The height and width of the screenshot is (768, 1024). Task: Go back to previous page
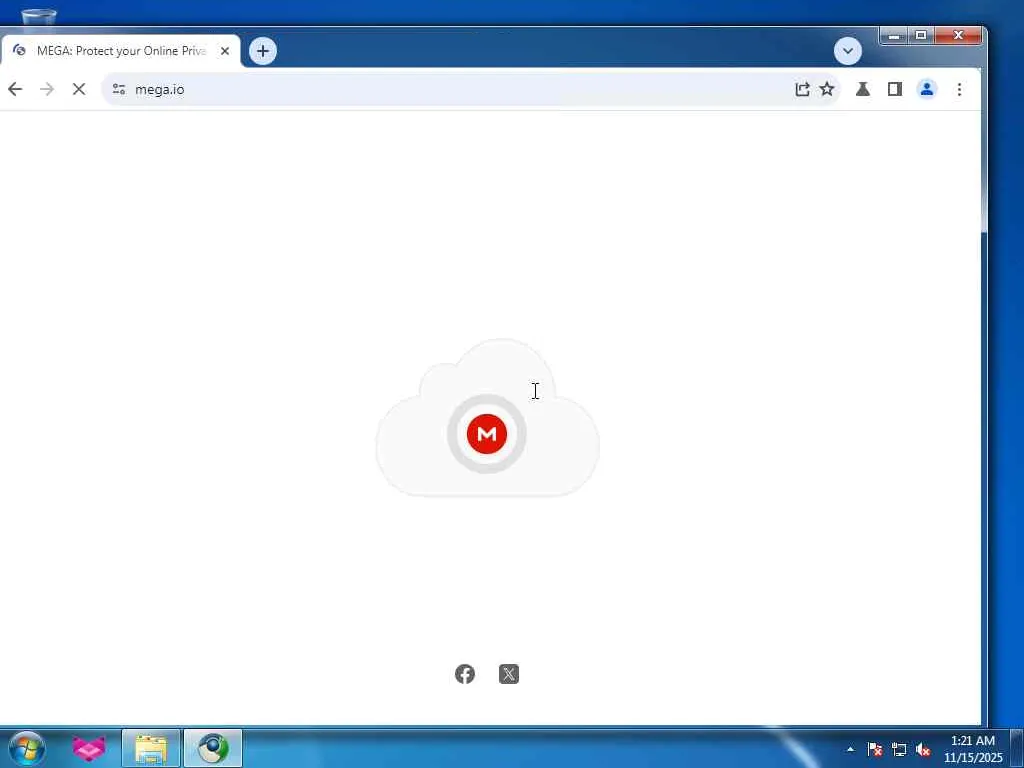pos(15,89)
